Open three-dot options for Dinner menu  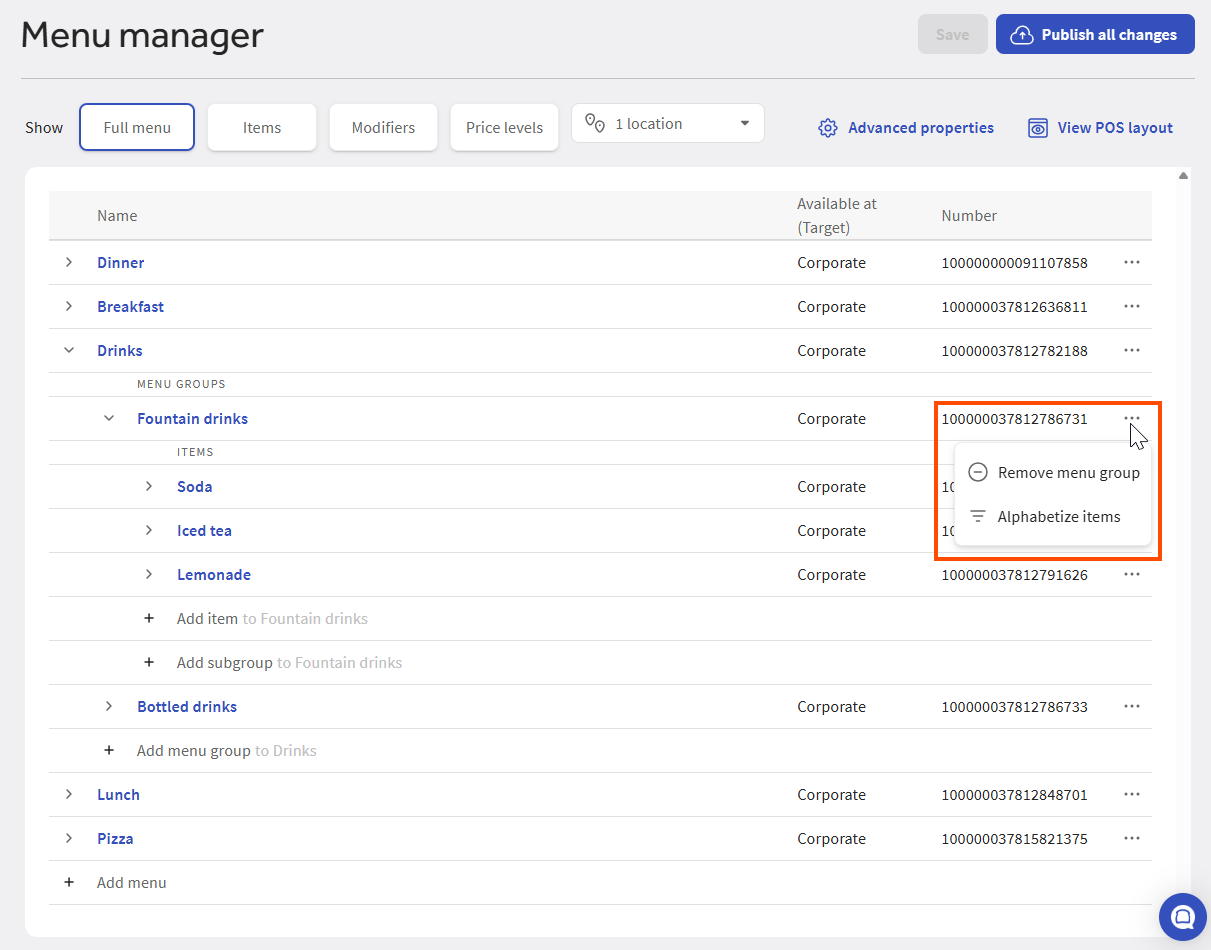pos(1131,262)
